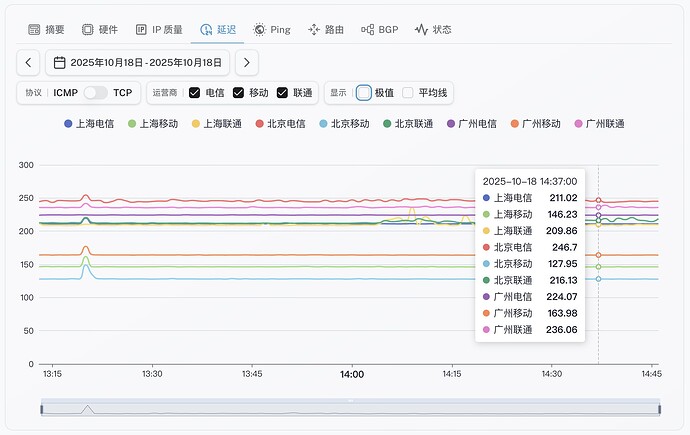Viewport: 690px width, 435px height.
Task: Click the 14:00 time axis label
Action: point(352,374)
